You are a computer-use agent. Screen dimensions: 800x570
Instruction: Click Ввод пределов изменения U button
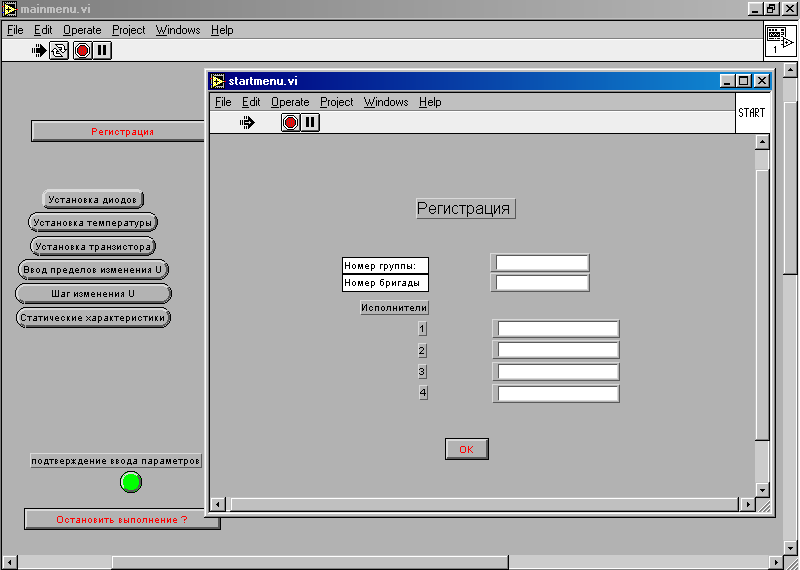[93, 270]
